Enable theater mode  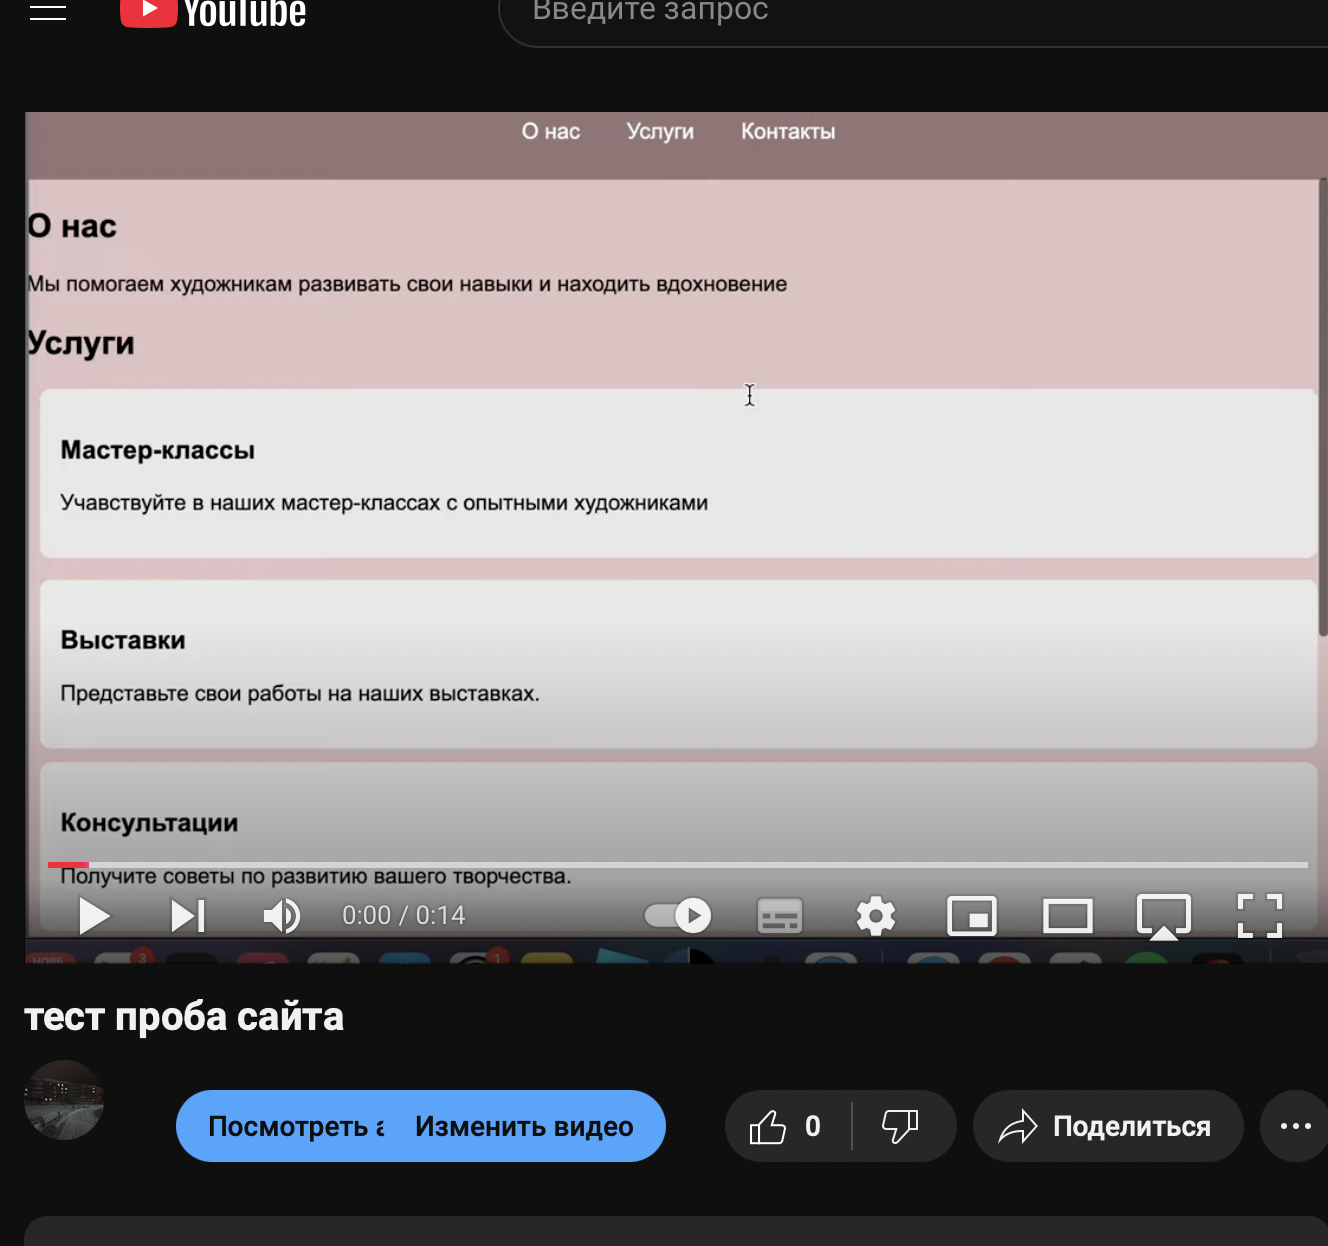[x=1068, y=916]
